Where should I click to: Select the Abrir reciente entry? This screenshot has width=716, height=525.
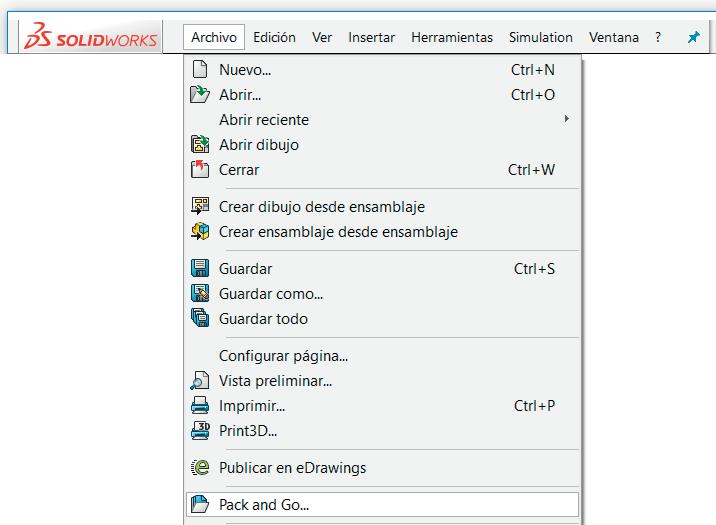click(383, 120)
